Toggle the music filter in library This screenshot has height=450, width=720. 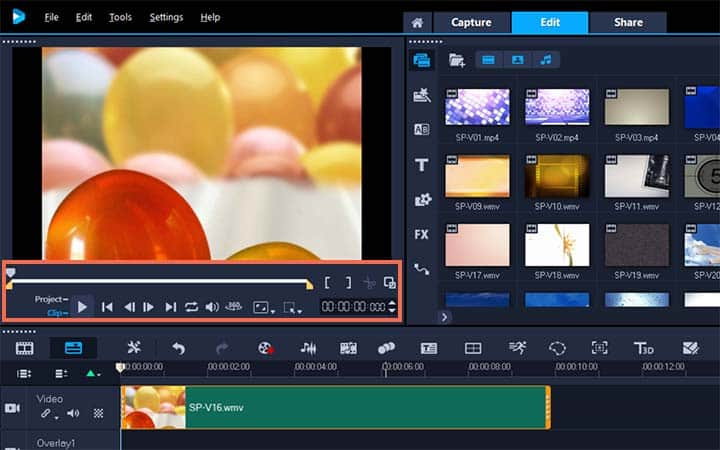545,60
